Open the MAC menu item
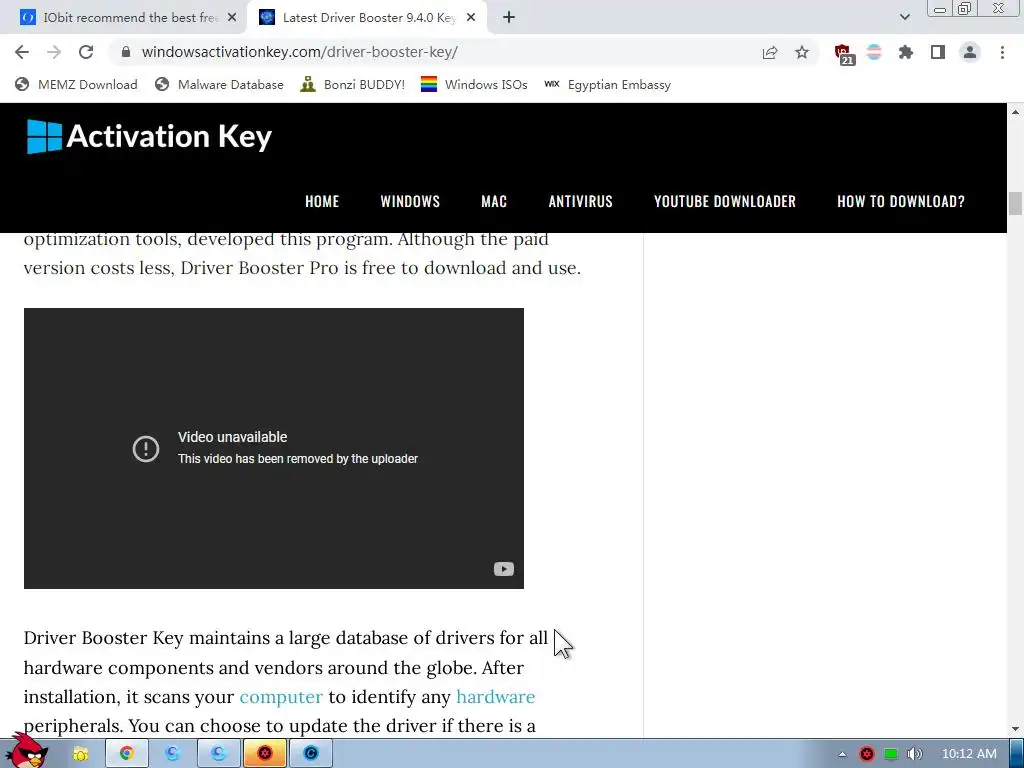The height and width of the screenshot is (768, 1024). [494, 201]
